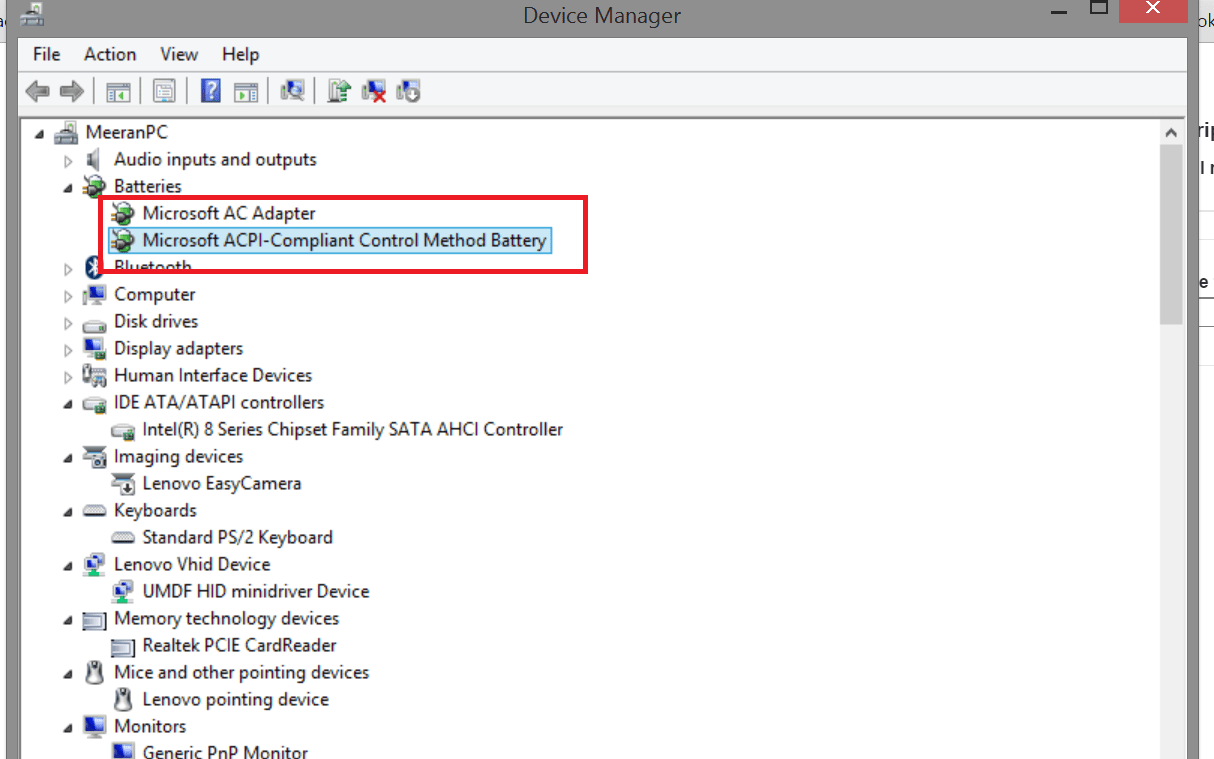1214x759 pixels.
Task: Click the Forward navigation arrow
Action: tap(72, 90)
